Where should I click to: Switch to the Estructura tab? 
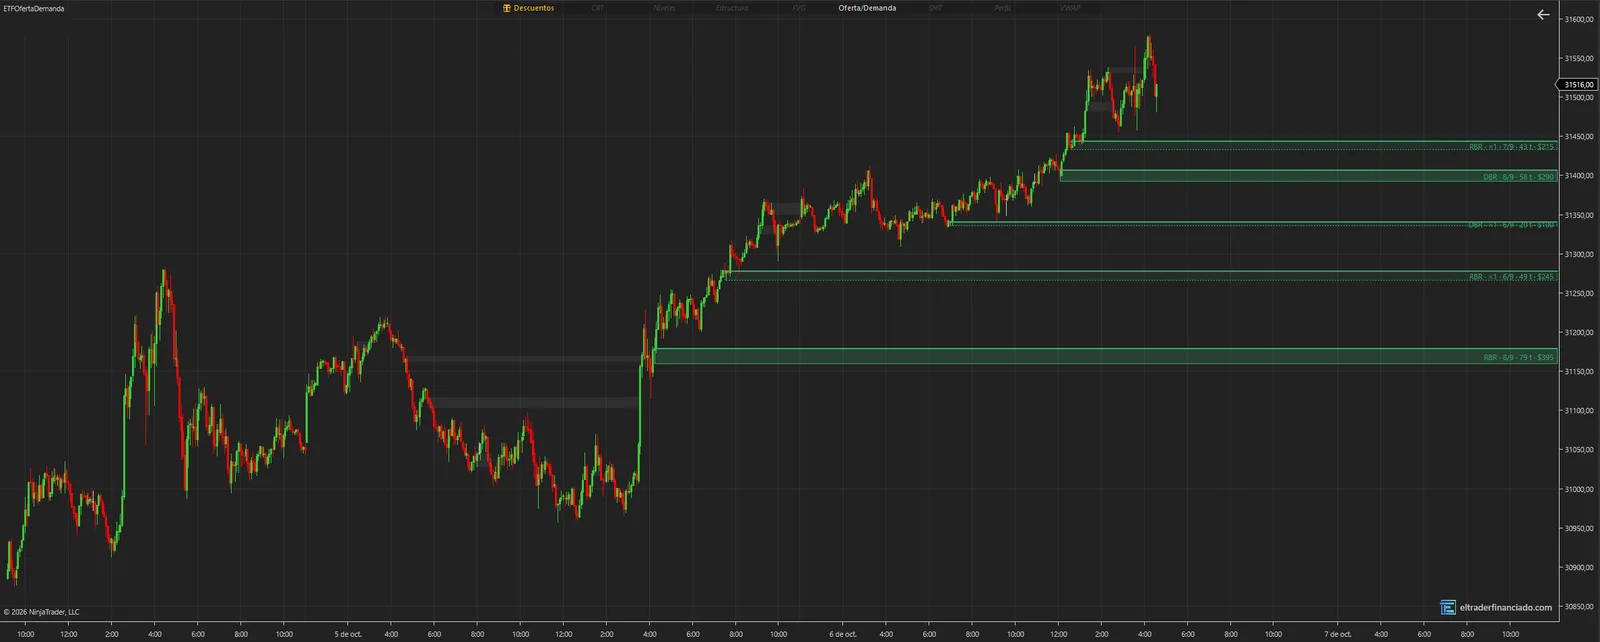pyautogui.click(x=732, y=8)
